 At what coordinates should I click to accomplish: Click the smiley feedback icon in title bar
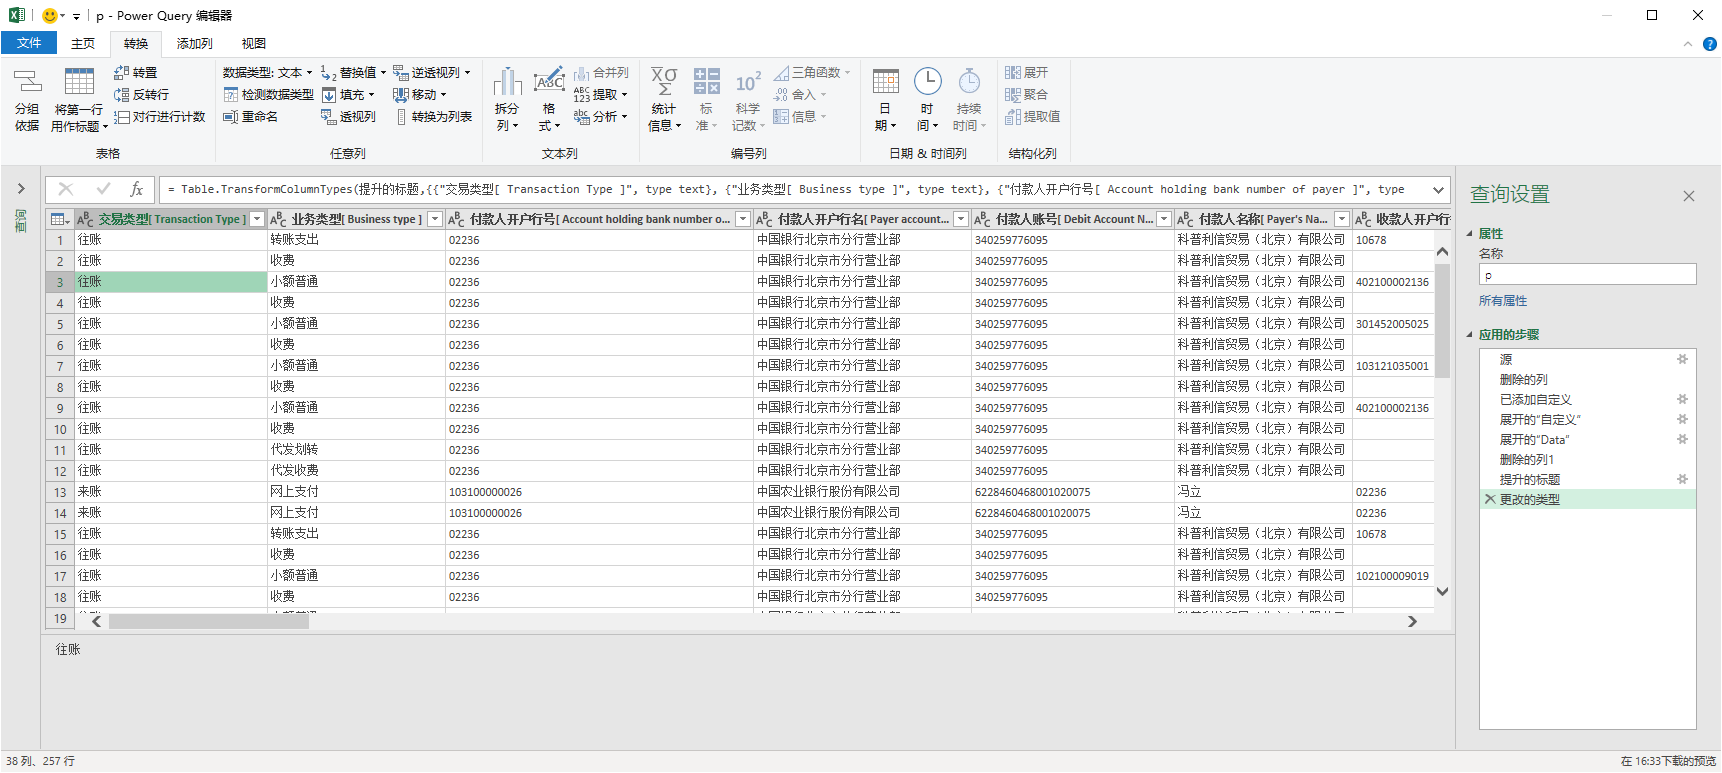[x=49, y=15]
